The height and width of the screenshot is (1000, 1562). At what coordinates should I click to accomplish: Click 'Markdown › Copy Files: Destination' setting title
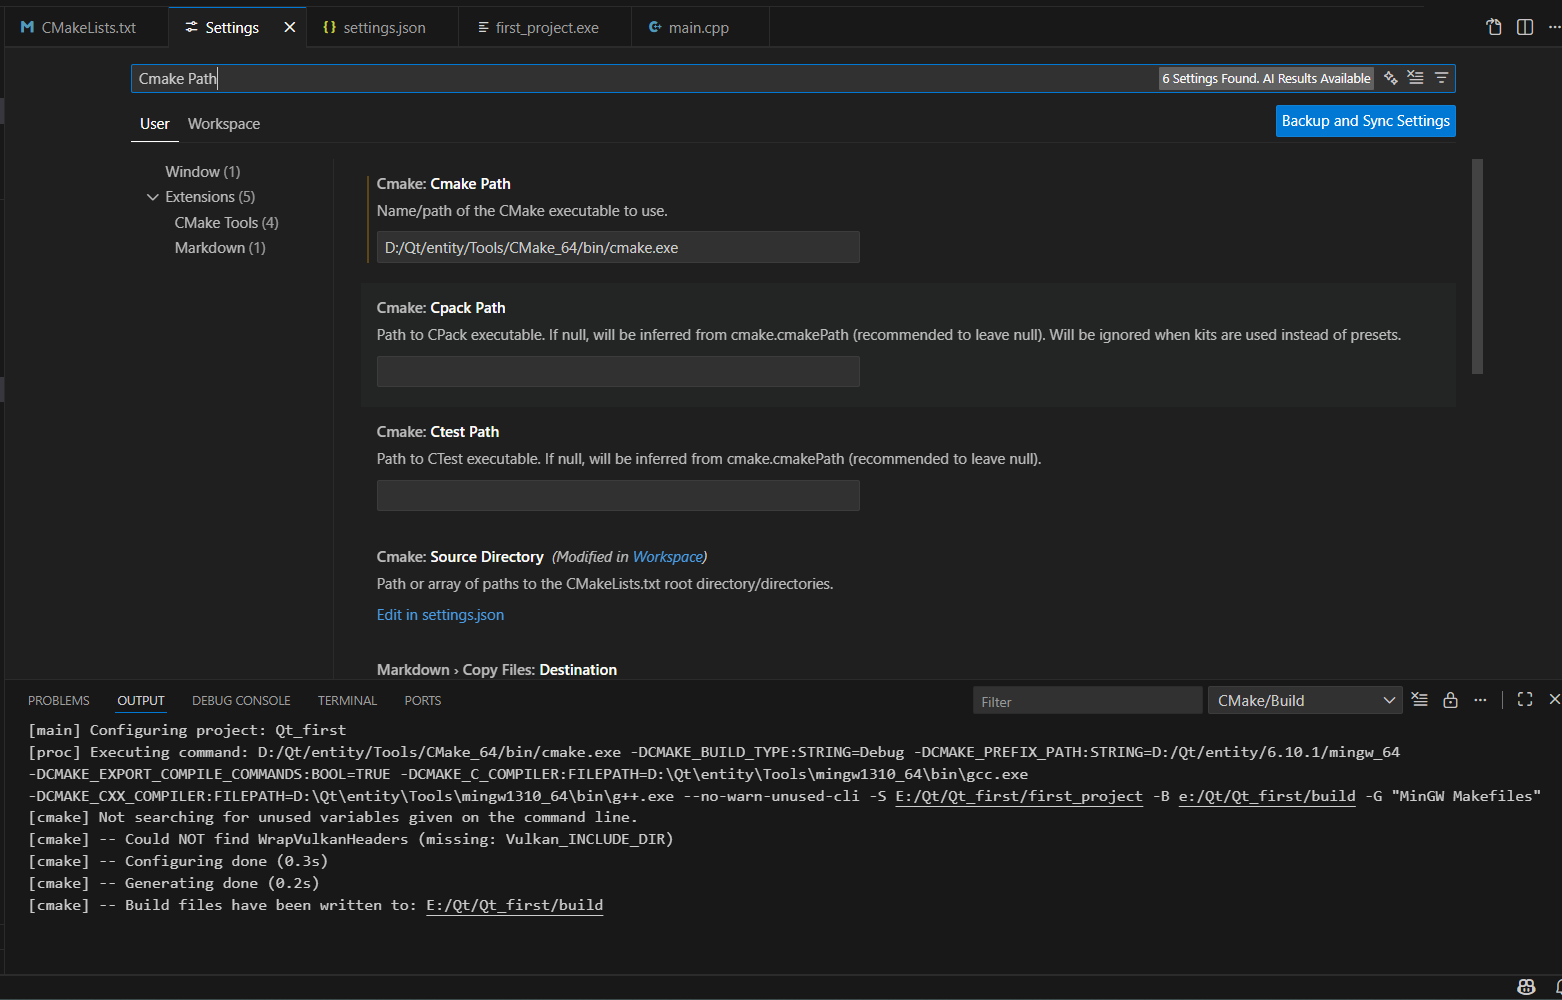(497, 670)
